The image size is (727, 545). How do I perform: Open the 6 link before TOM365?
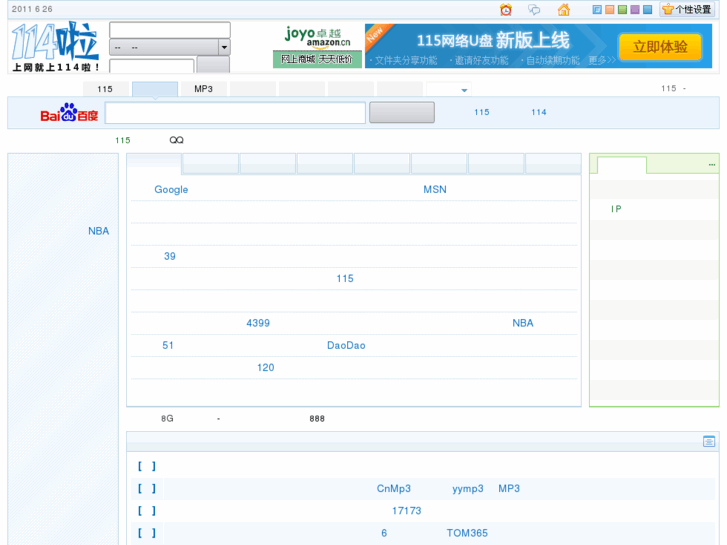click(384, 533)
